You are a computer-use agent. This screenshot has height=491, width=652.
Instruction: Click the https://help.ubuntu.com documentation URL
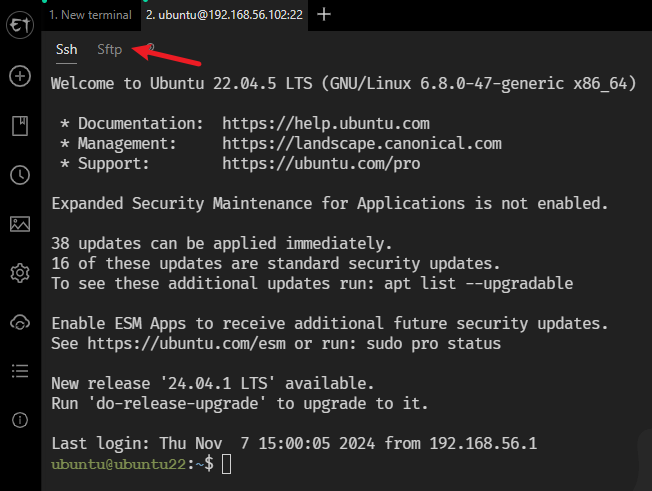coord(326,123)
